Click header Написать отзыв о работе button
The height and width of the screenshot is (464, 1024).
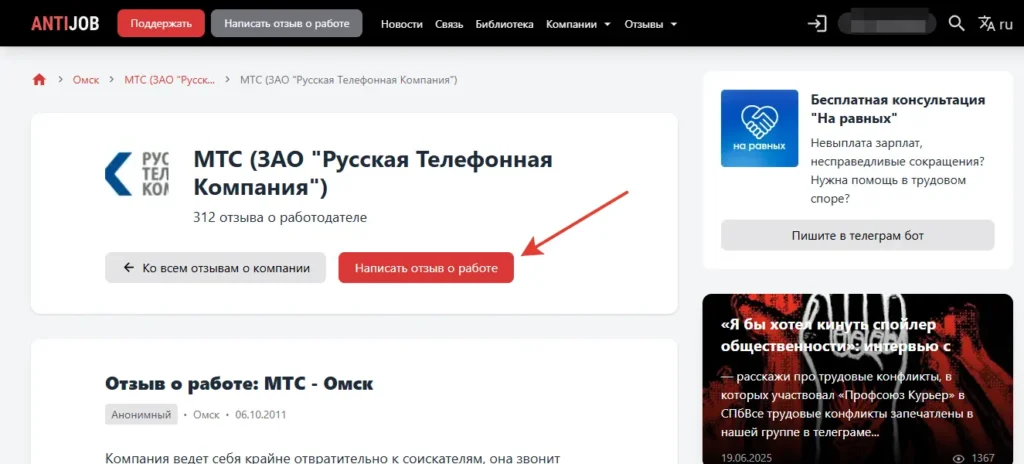click(x=287, y=24)
